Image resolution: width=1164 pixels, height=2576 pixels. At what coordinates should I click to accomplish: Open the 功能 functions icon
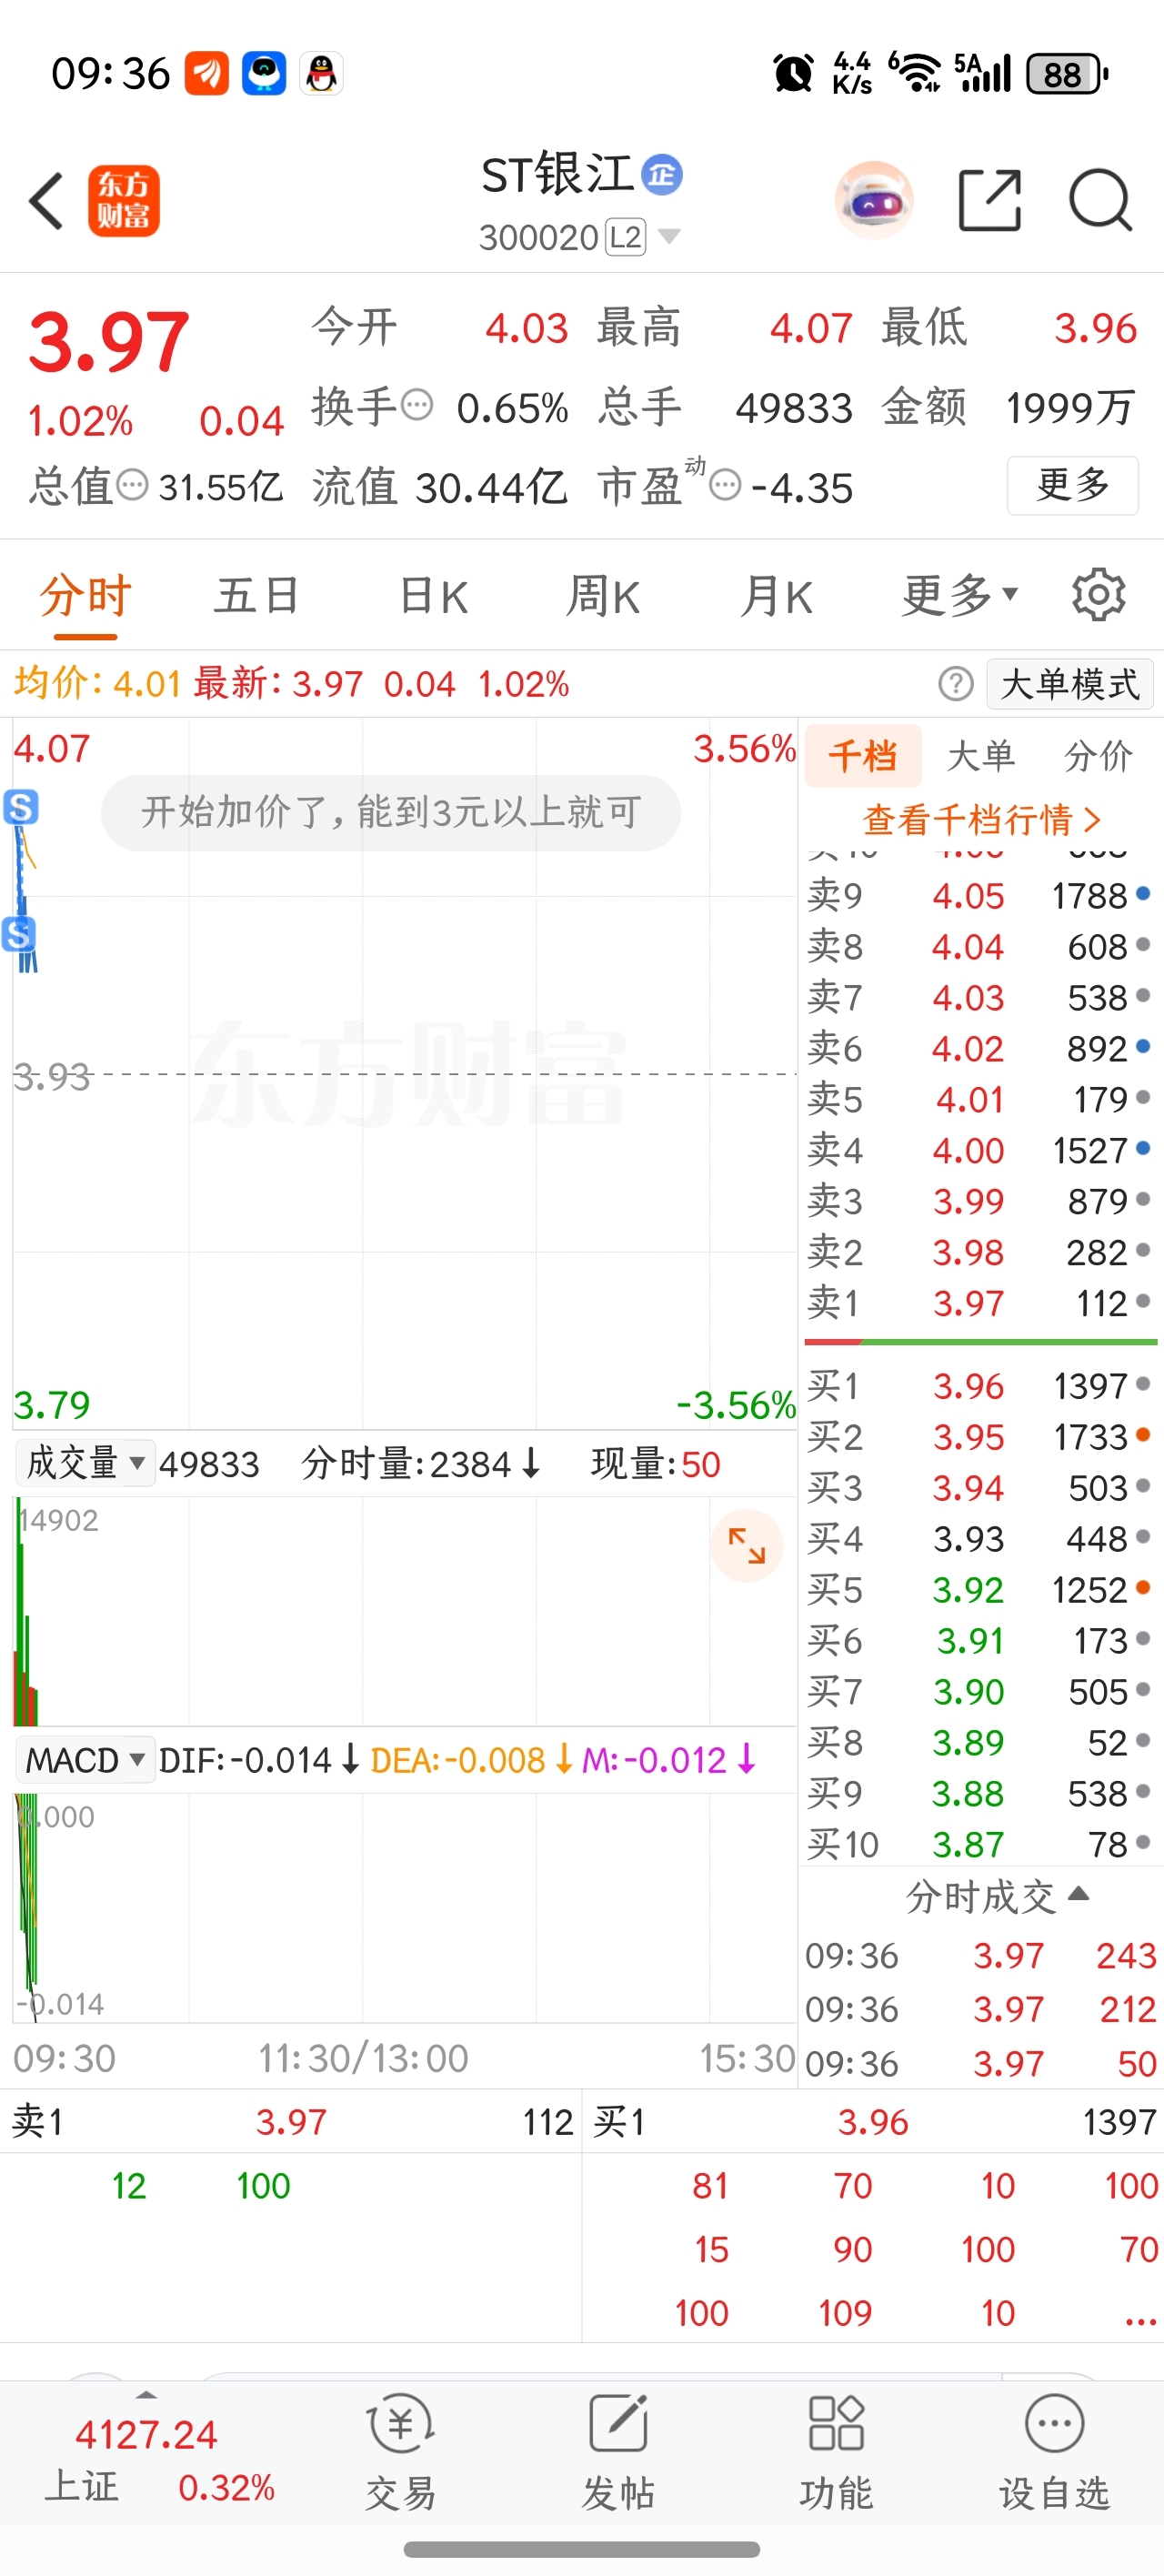836,2452
